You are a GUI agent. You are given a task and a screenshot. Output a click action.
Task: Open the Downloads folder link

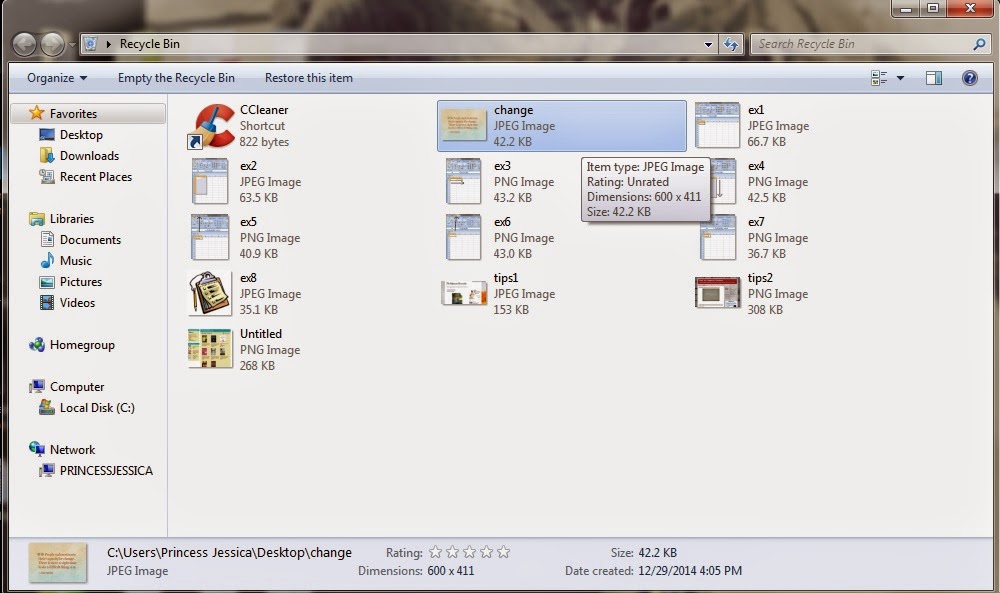pyautogui.click(x=89, y=156)
